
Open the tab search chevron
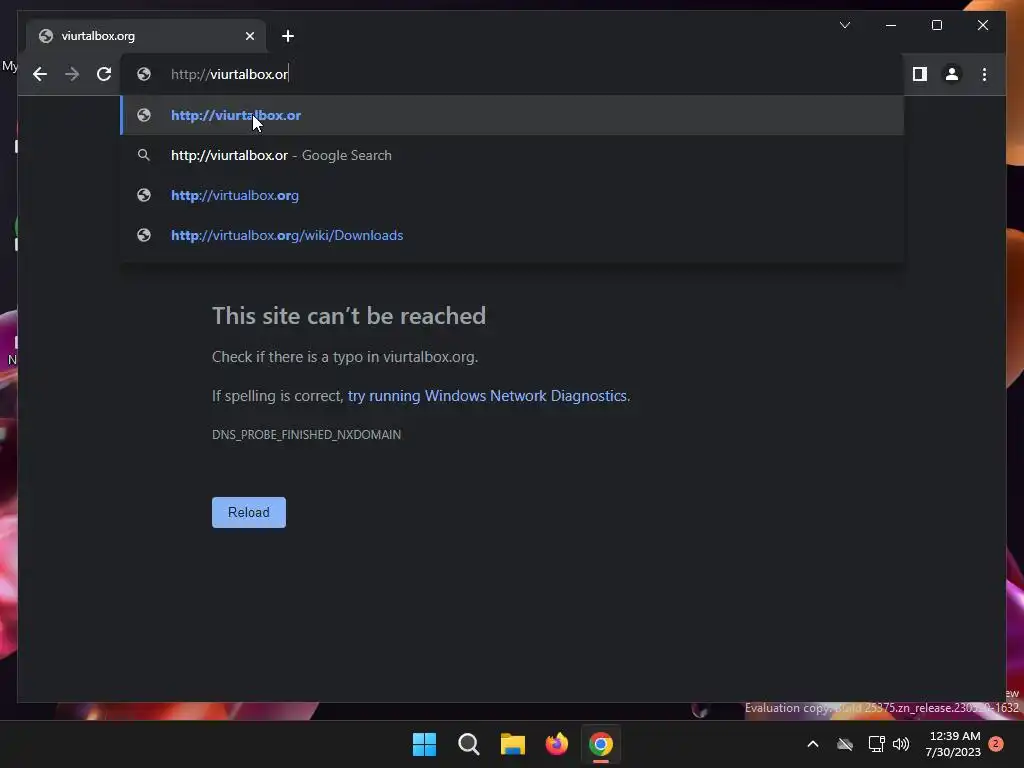(844, 25)
